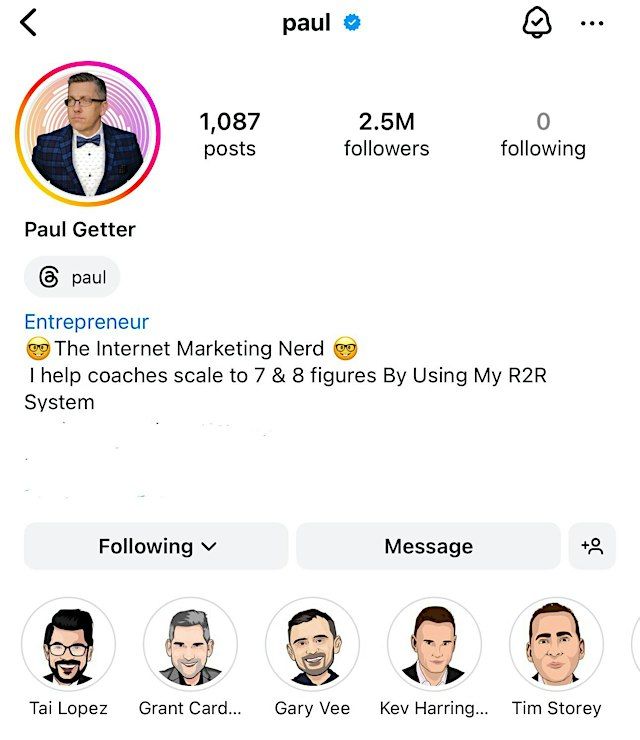This screenshot has width=640, height=740.
Task: Click the blue verified badge
Action: (x=352, y=22)
